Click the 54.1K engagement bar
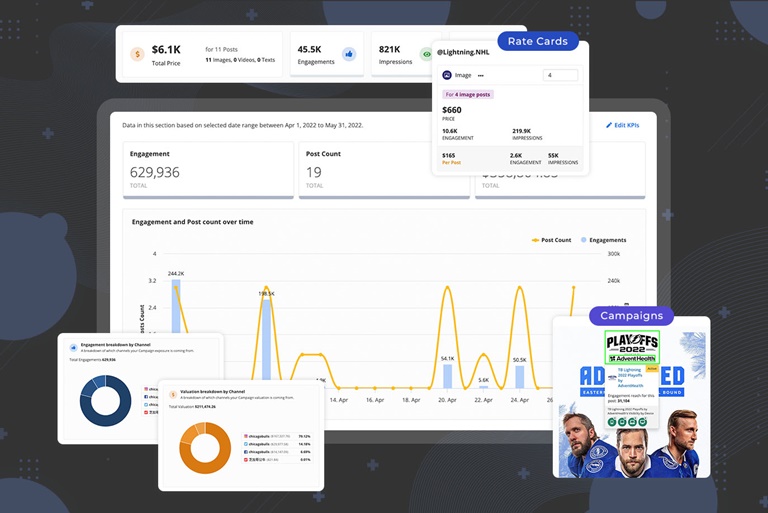The width and height of the screenshot is (768, 513). 448,376
